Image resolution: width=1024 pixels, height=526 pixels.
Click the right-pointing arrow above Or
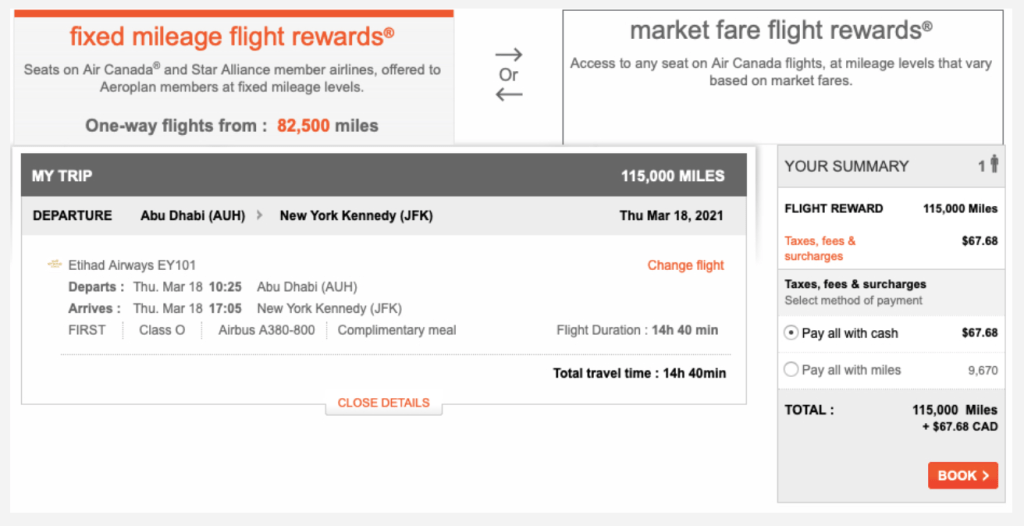509,55
